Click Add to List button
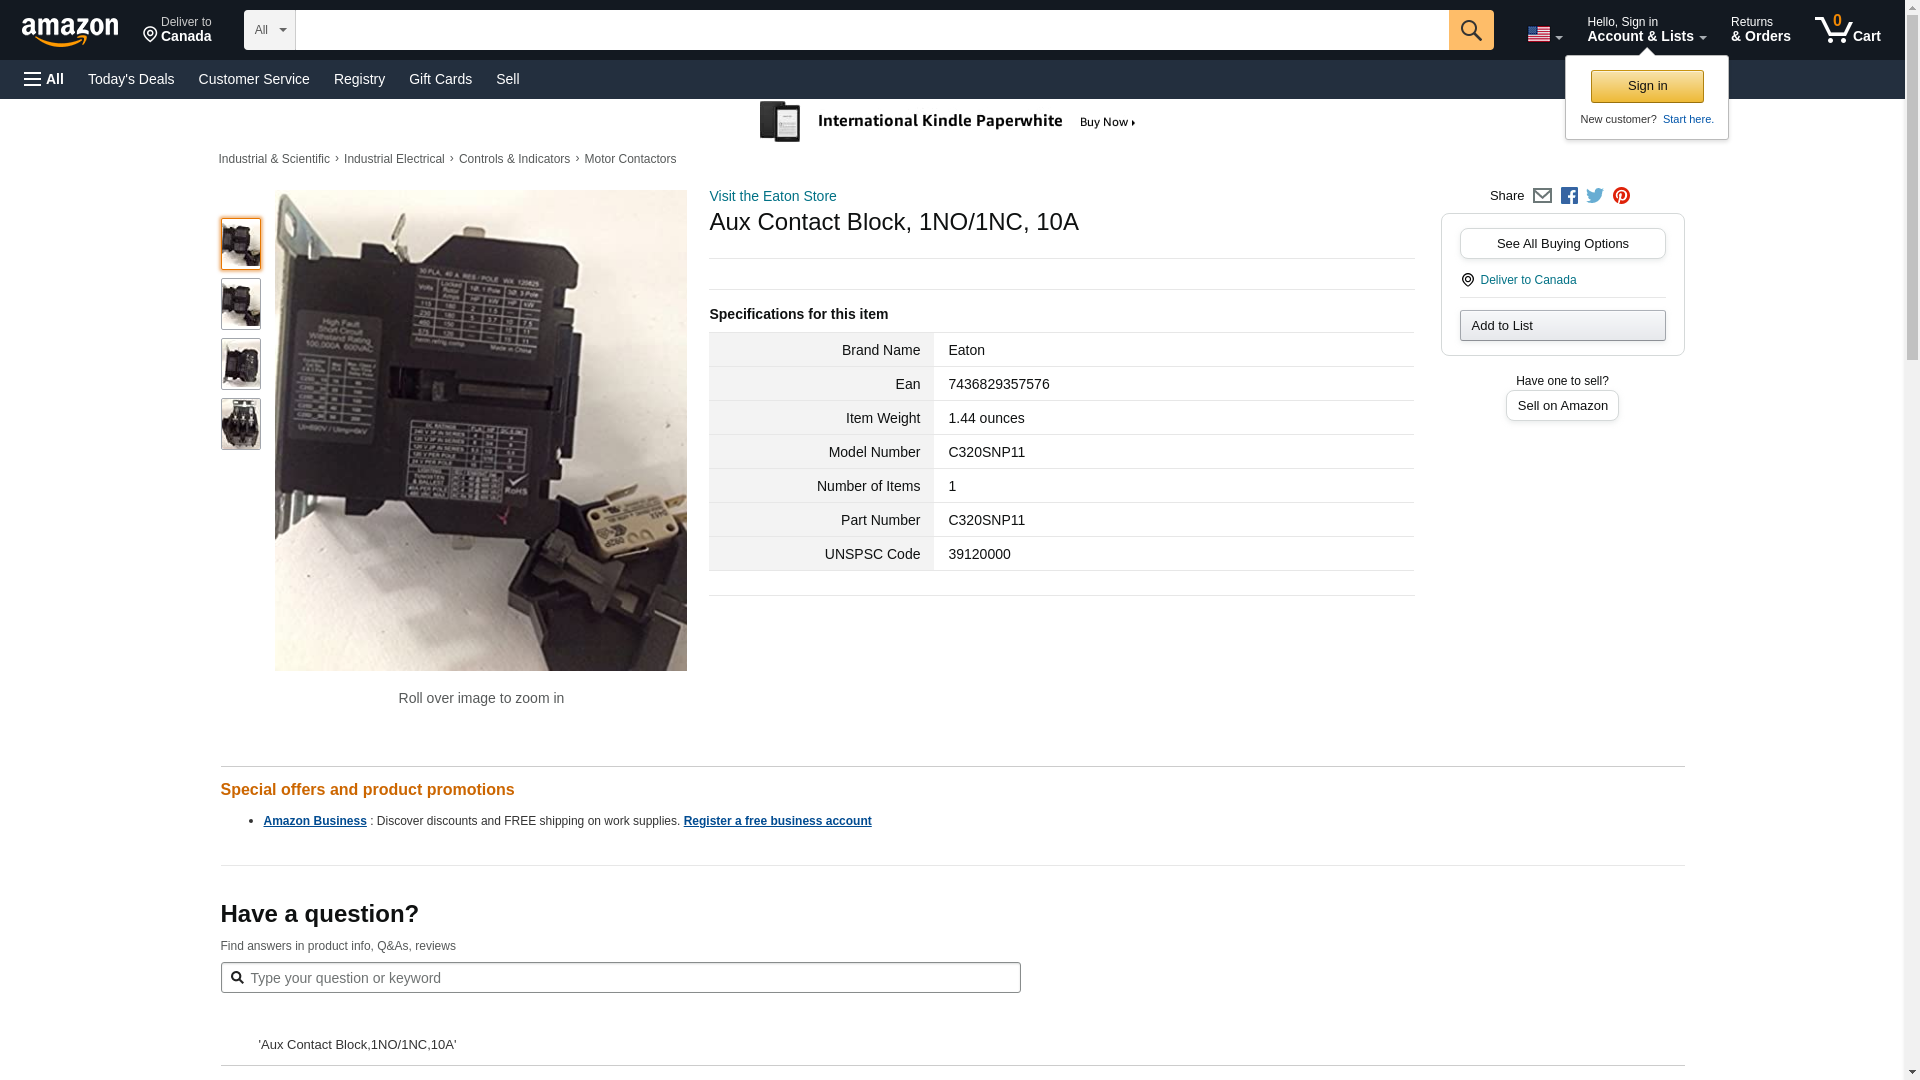 [1562, 325]
